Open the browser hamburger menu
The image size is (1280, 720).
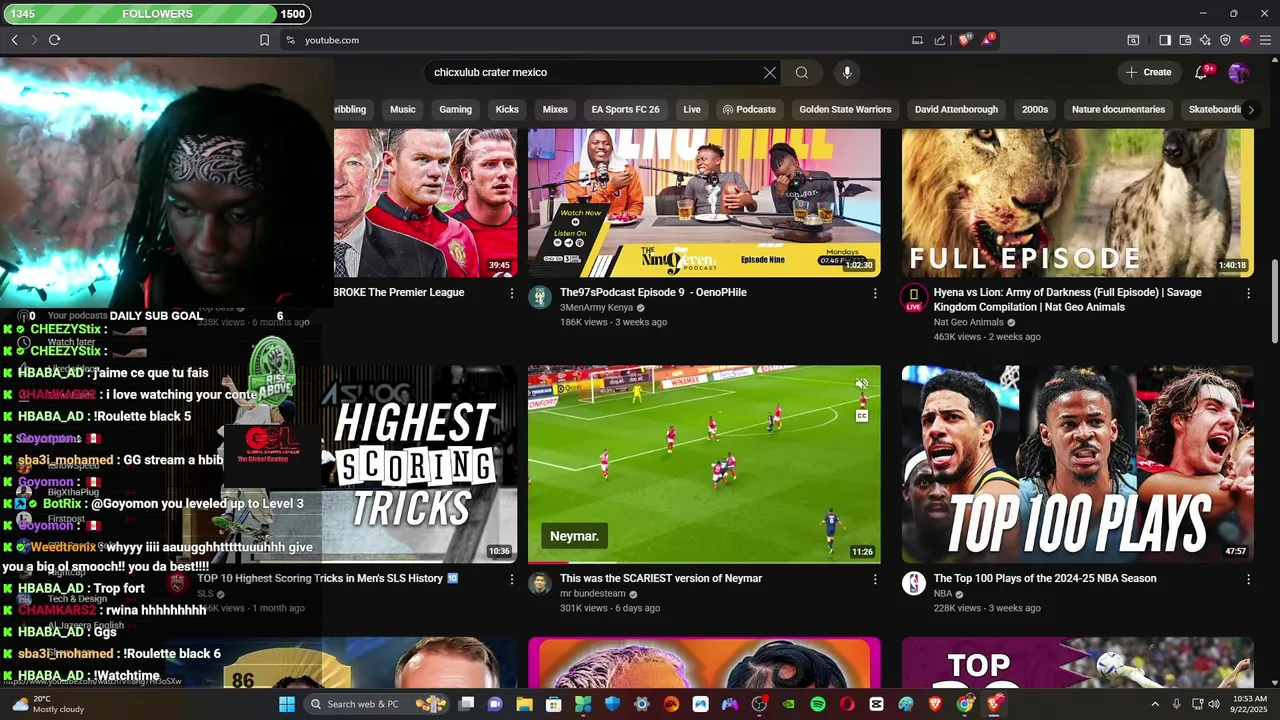coord(1265,40)
